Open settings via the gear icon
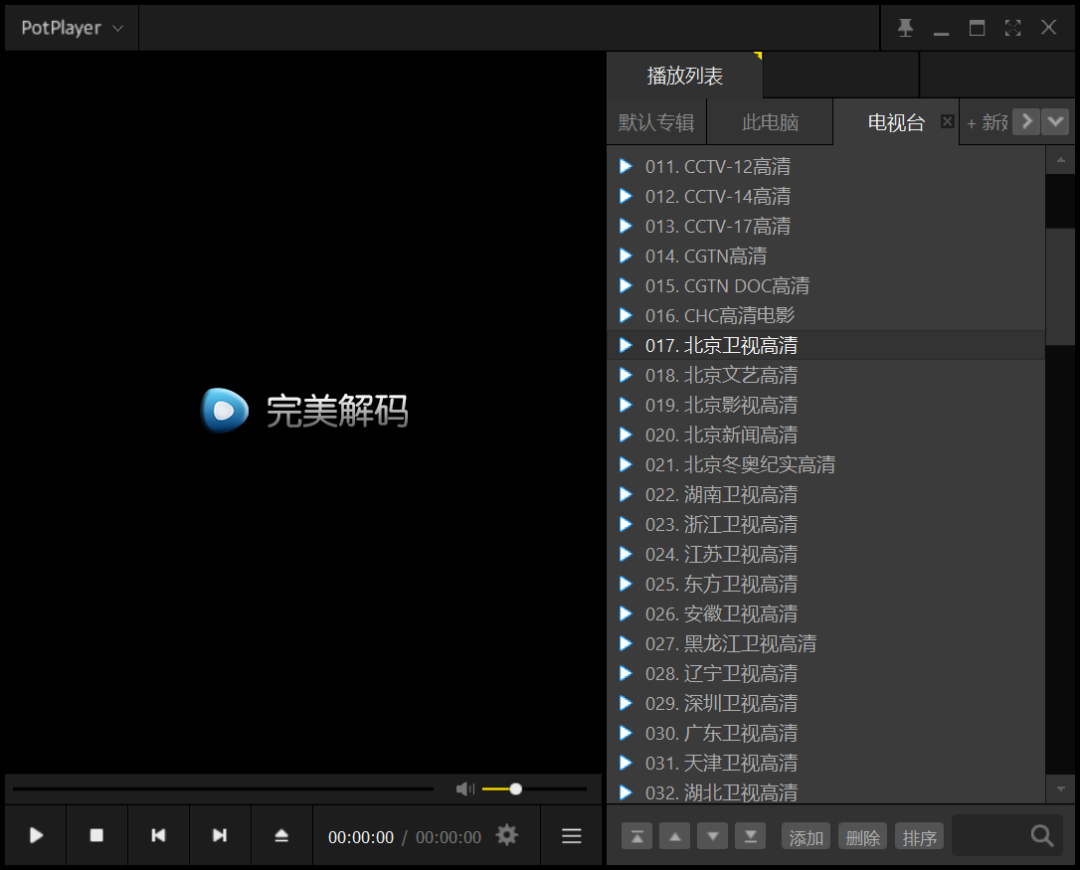This screenshot has width=1080, height=870. 507,836
